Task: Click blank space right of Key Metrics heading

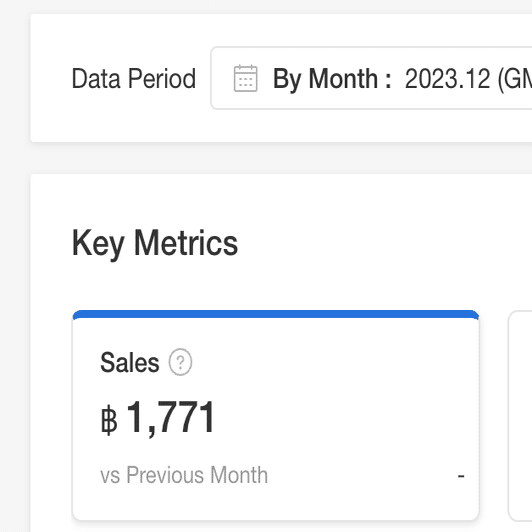Action: [x=383, y=243]
